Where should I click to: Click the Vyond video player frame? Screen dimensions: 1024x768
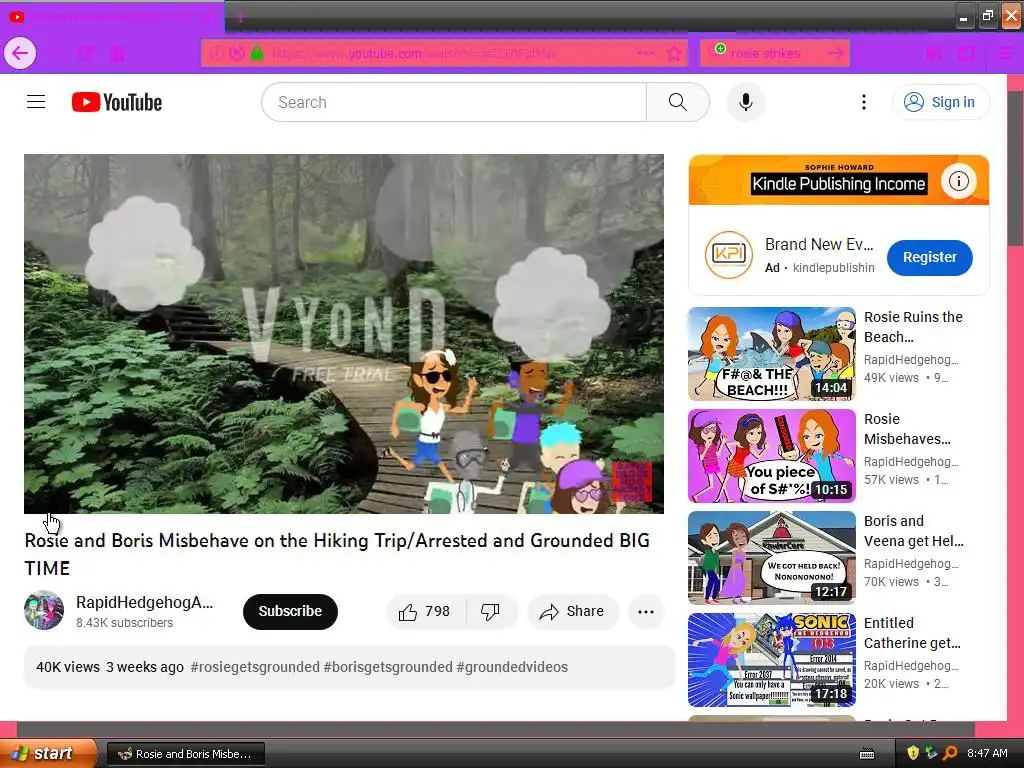pyautogui.click(x=344, y=334)
